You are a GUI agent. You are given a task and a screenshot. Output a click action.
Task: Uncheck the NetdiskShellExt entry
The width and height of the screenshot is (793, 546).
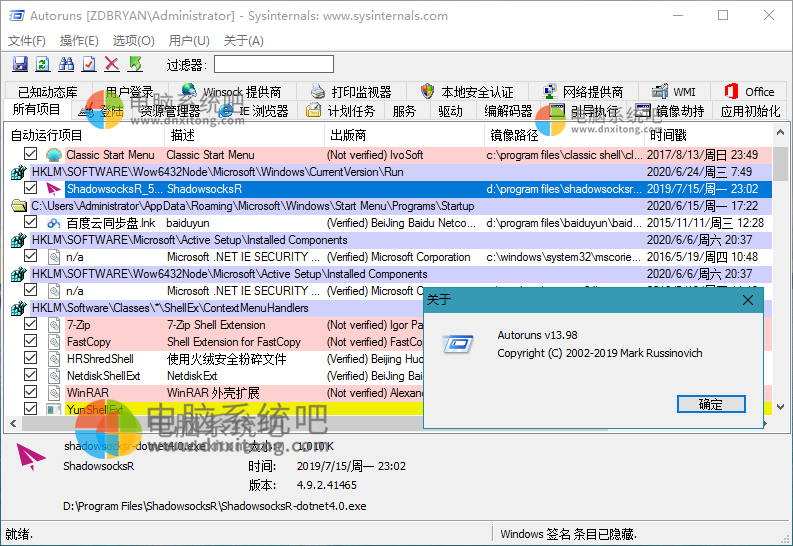click(30, 375)
